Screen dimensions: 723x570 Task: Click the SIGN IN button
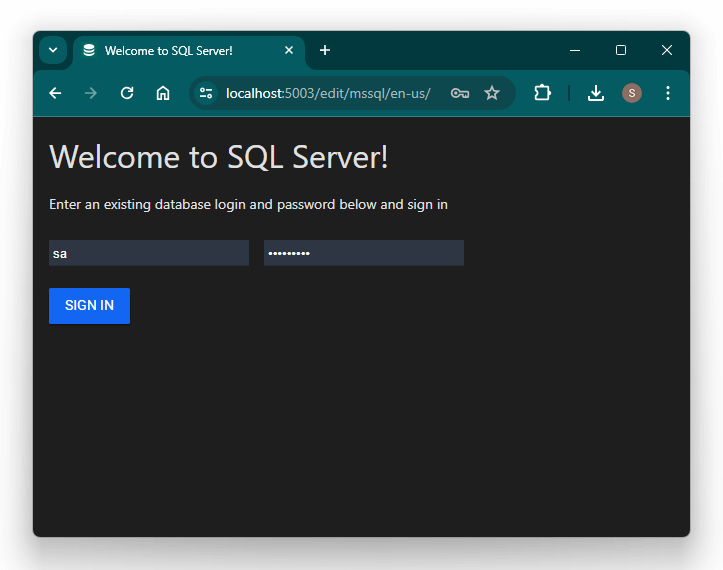[x=89, y=306]
